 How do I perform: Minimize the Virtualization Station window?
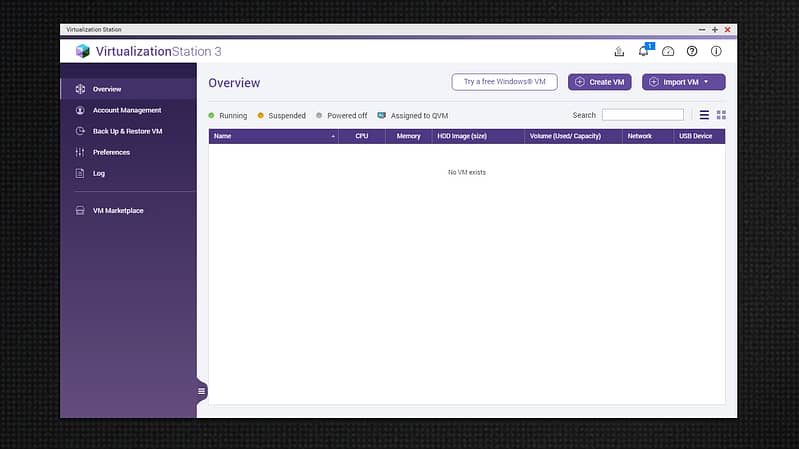tap(702, 30)
